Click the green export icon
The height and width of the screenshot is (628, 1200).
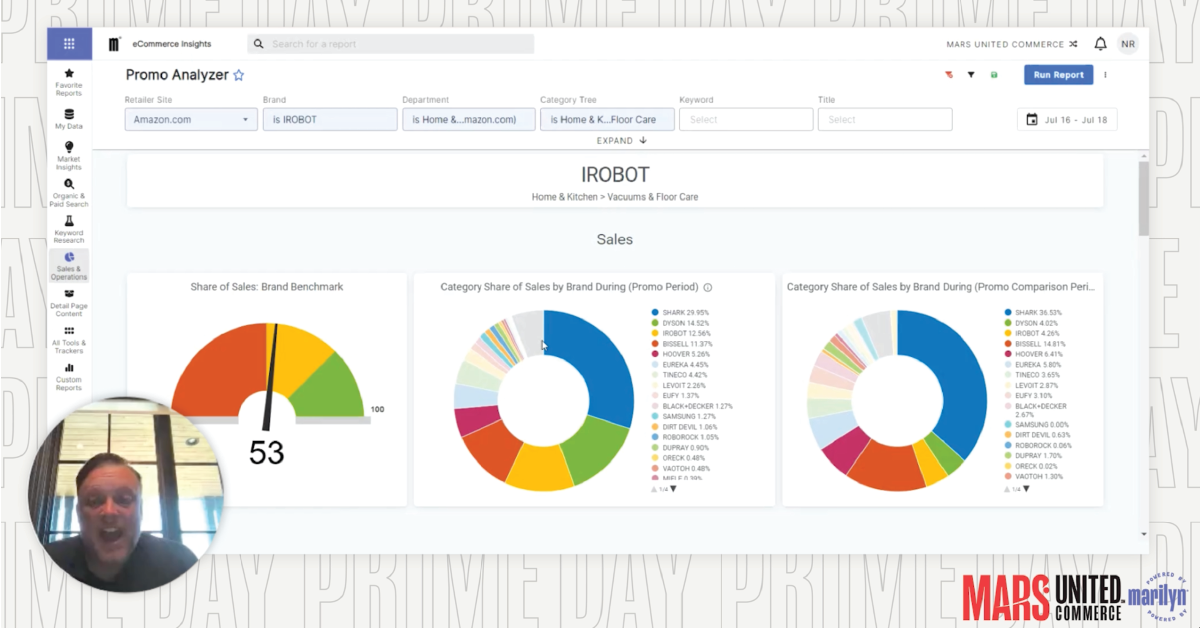[993, 75]
